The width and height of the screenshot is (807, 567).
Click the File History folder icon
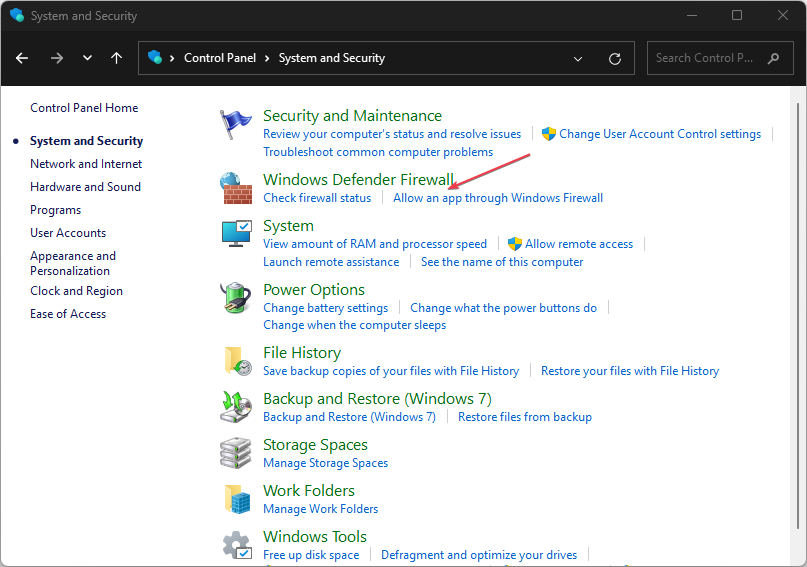pos(238,361)
